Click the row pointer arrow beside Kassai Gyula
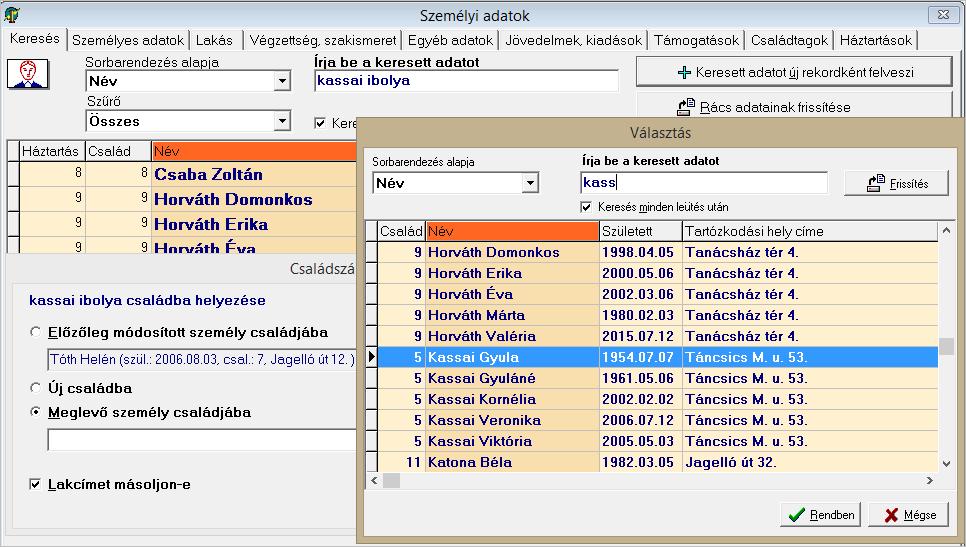The height and width of the screenshot is (547, 966). (371, 357)
